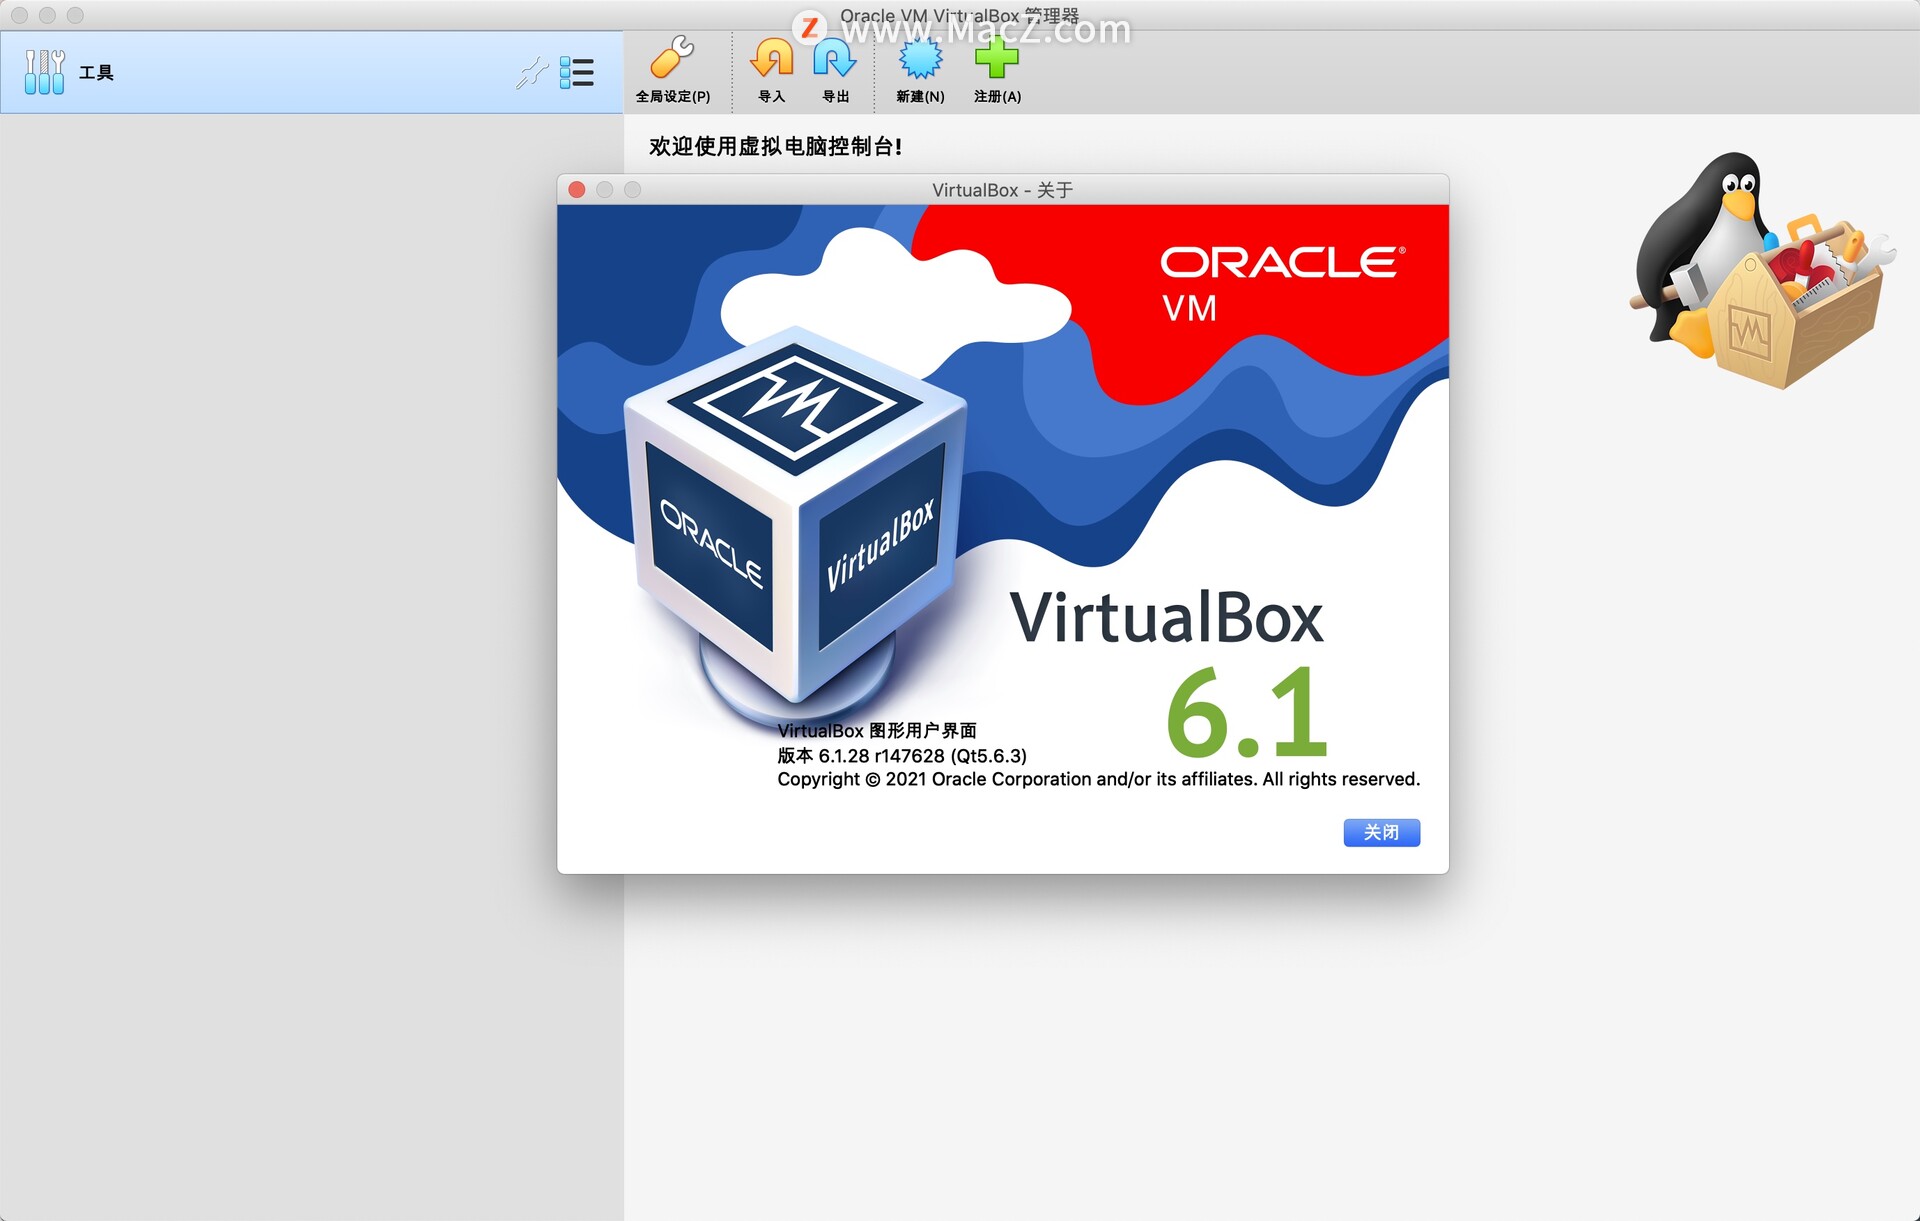Click the version 6.1.28 r147628 text
1920x1221 pixels.
click(902, 756)
